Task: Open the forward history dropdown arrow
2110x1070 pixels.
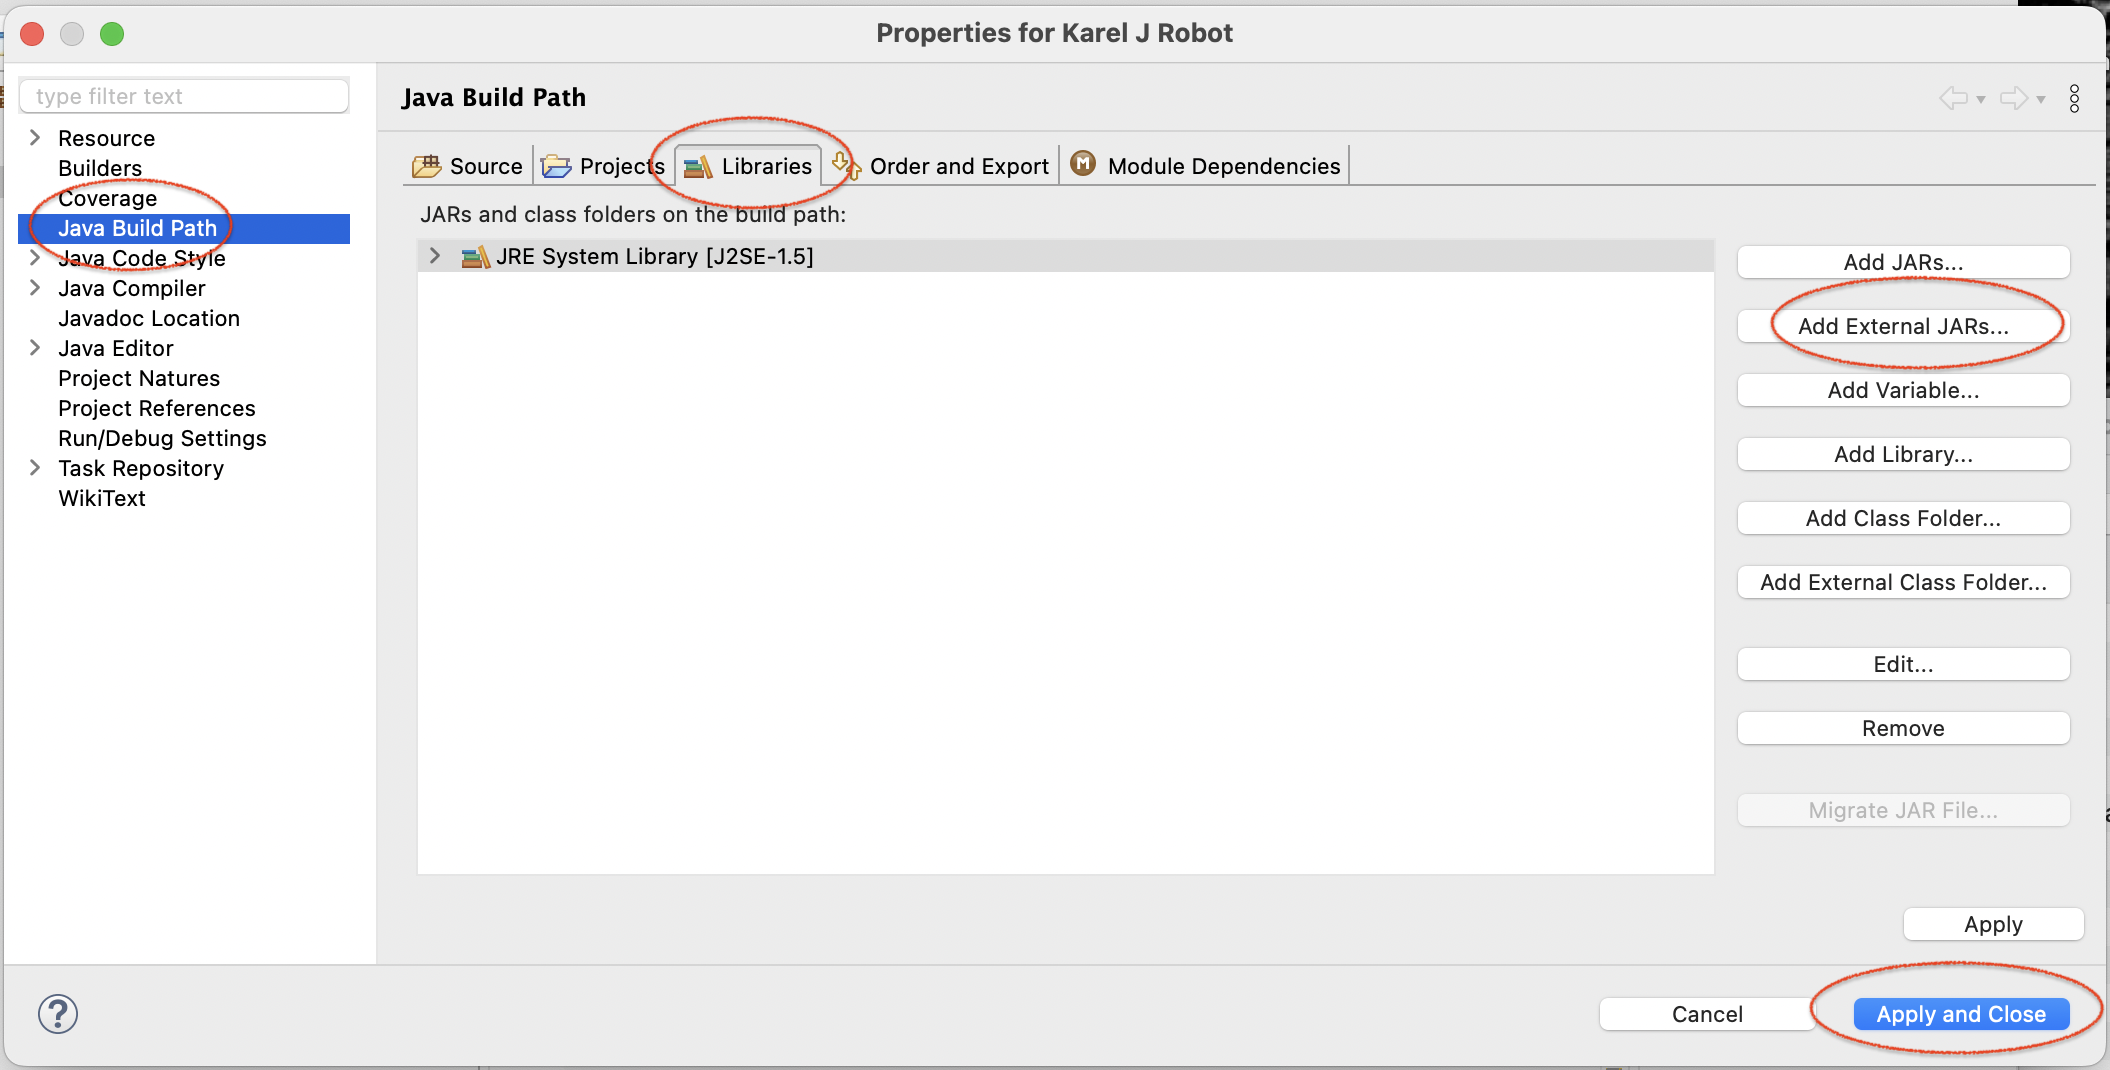Action: [2041, 99]
